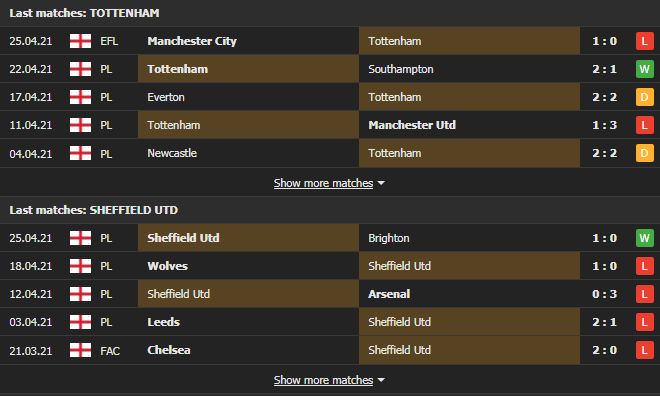Click the red L badge on the Wolves match
Image resolution: width=660 pixels, height=396 pixels.
pos(644,266)
